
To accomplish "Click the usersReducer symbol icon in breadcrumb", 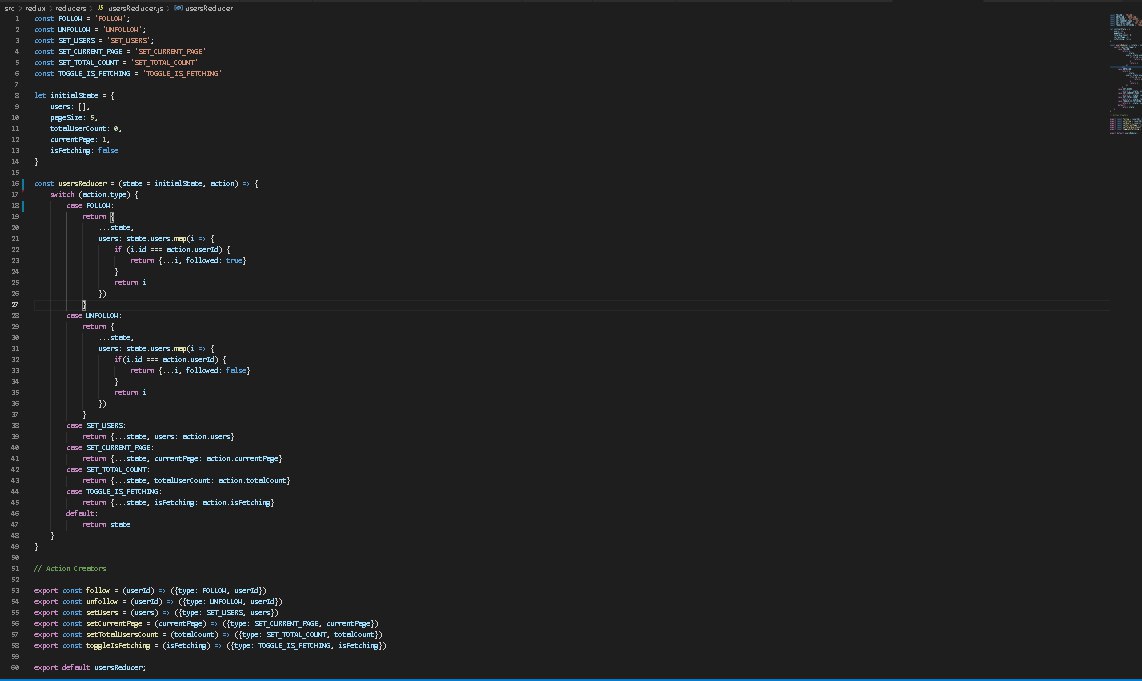I will (178, 8).
